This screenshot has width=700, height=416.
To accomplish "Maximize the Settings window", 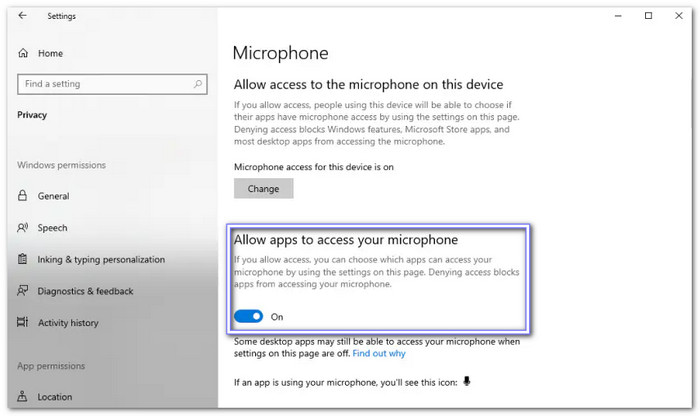I will 648,16.
